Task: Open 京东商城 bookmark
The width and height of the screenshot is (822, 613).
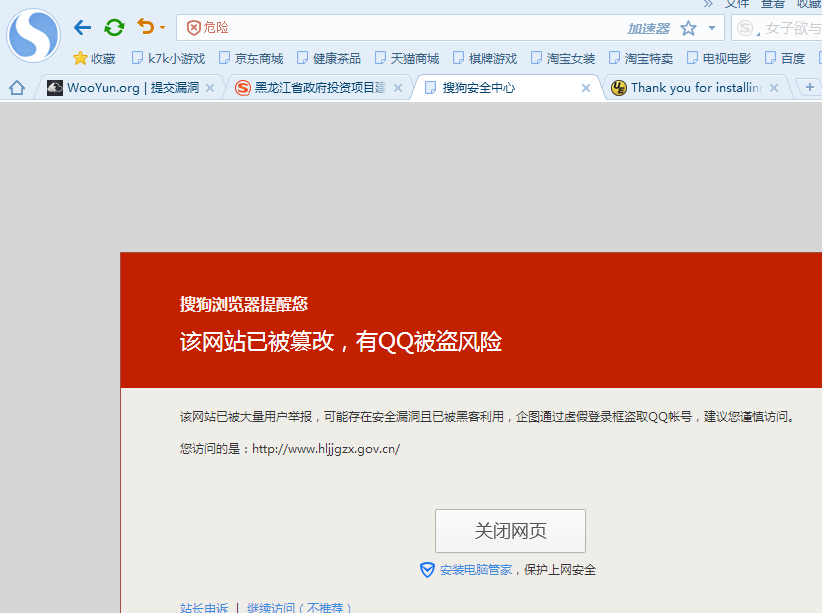Action: pos(251,58)
